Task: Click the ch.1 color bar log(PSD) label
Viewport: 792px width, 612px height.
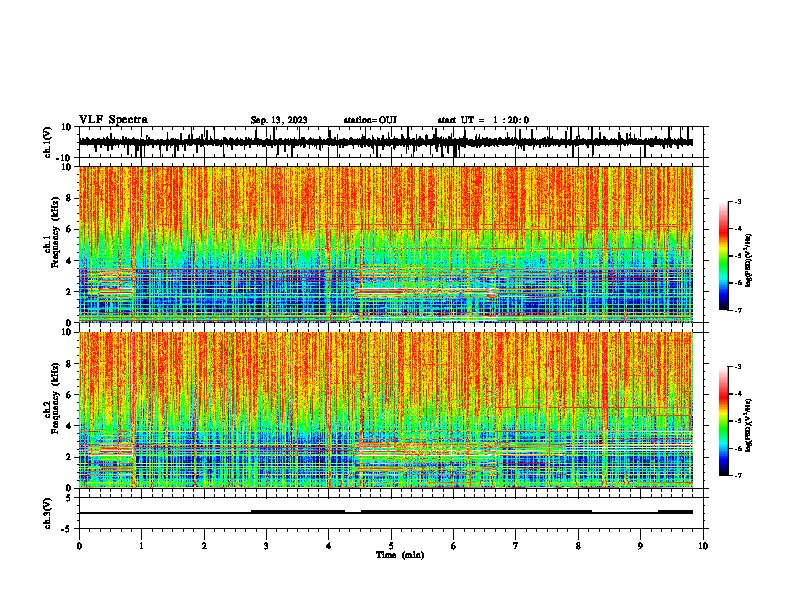Action: [x=749, y=261]
